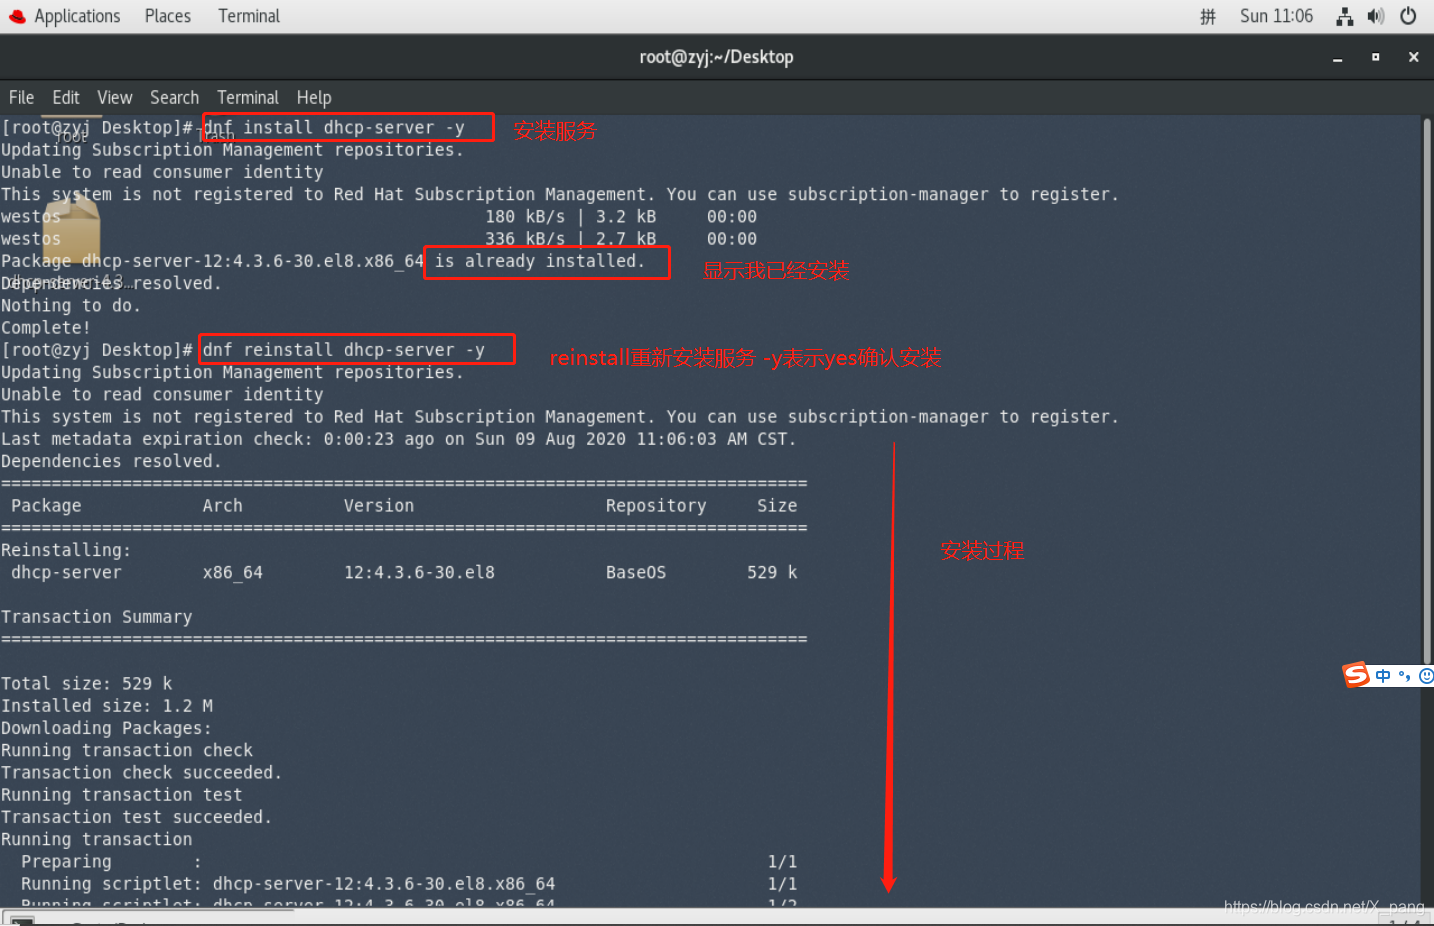Open the File menu
1434x926 pixels.
click(21, 97)
